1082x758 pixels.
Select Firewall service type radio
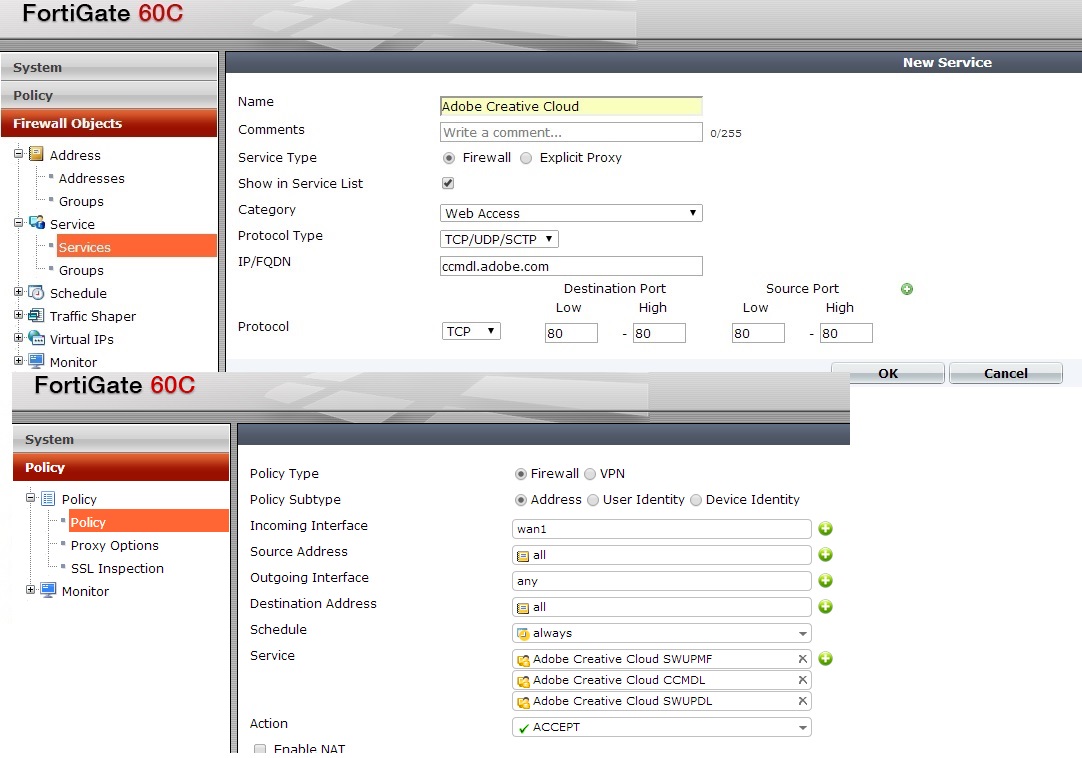449,158
